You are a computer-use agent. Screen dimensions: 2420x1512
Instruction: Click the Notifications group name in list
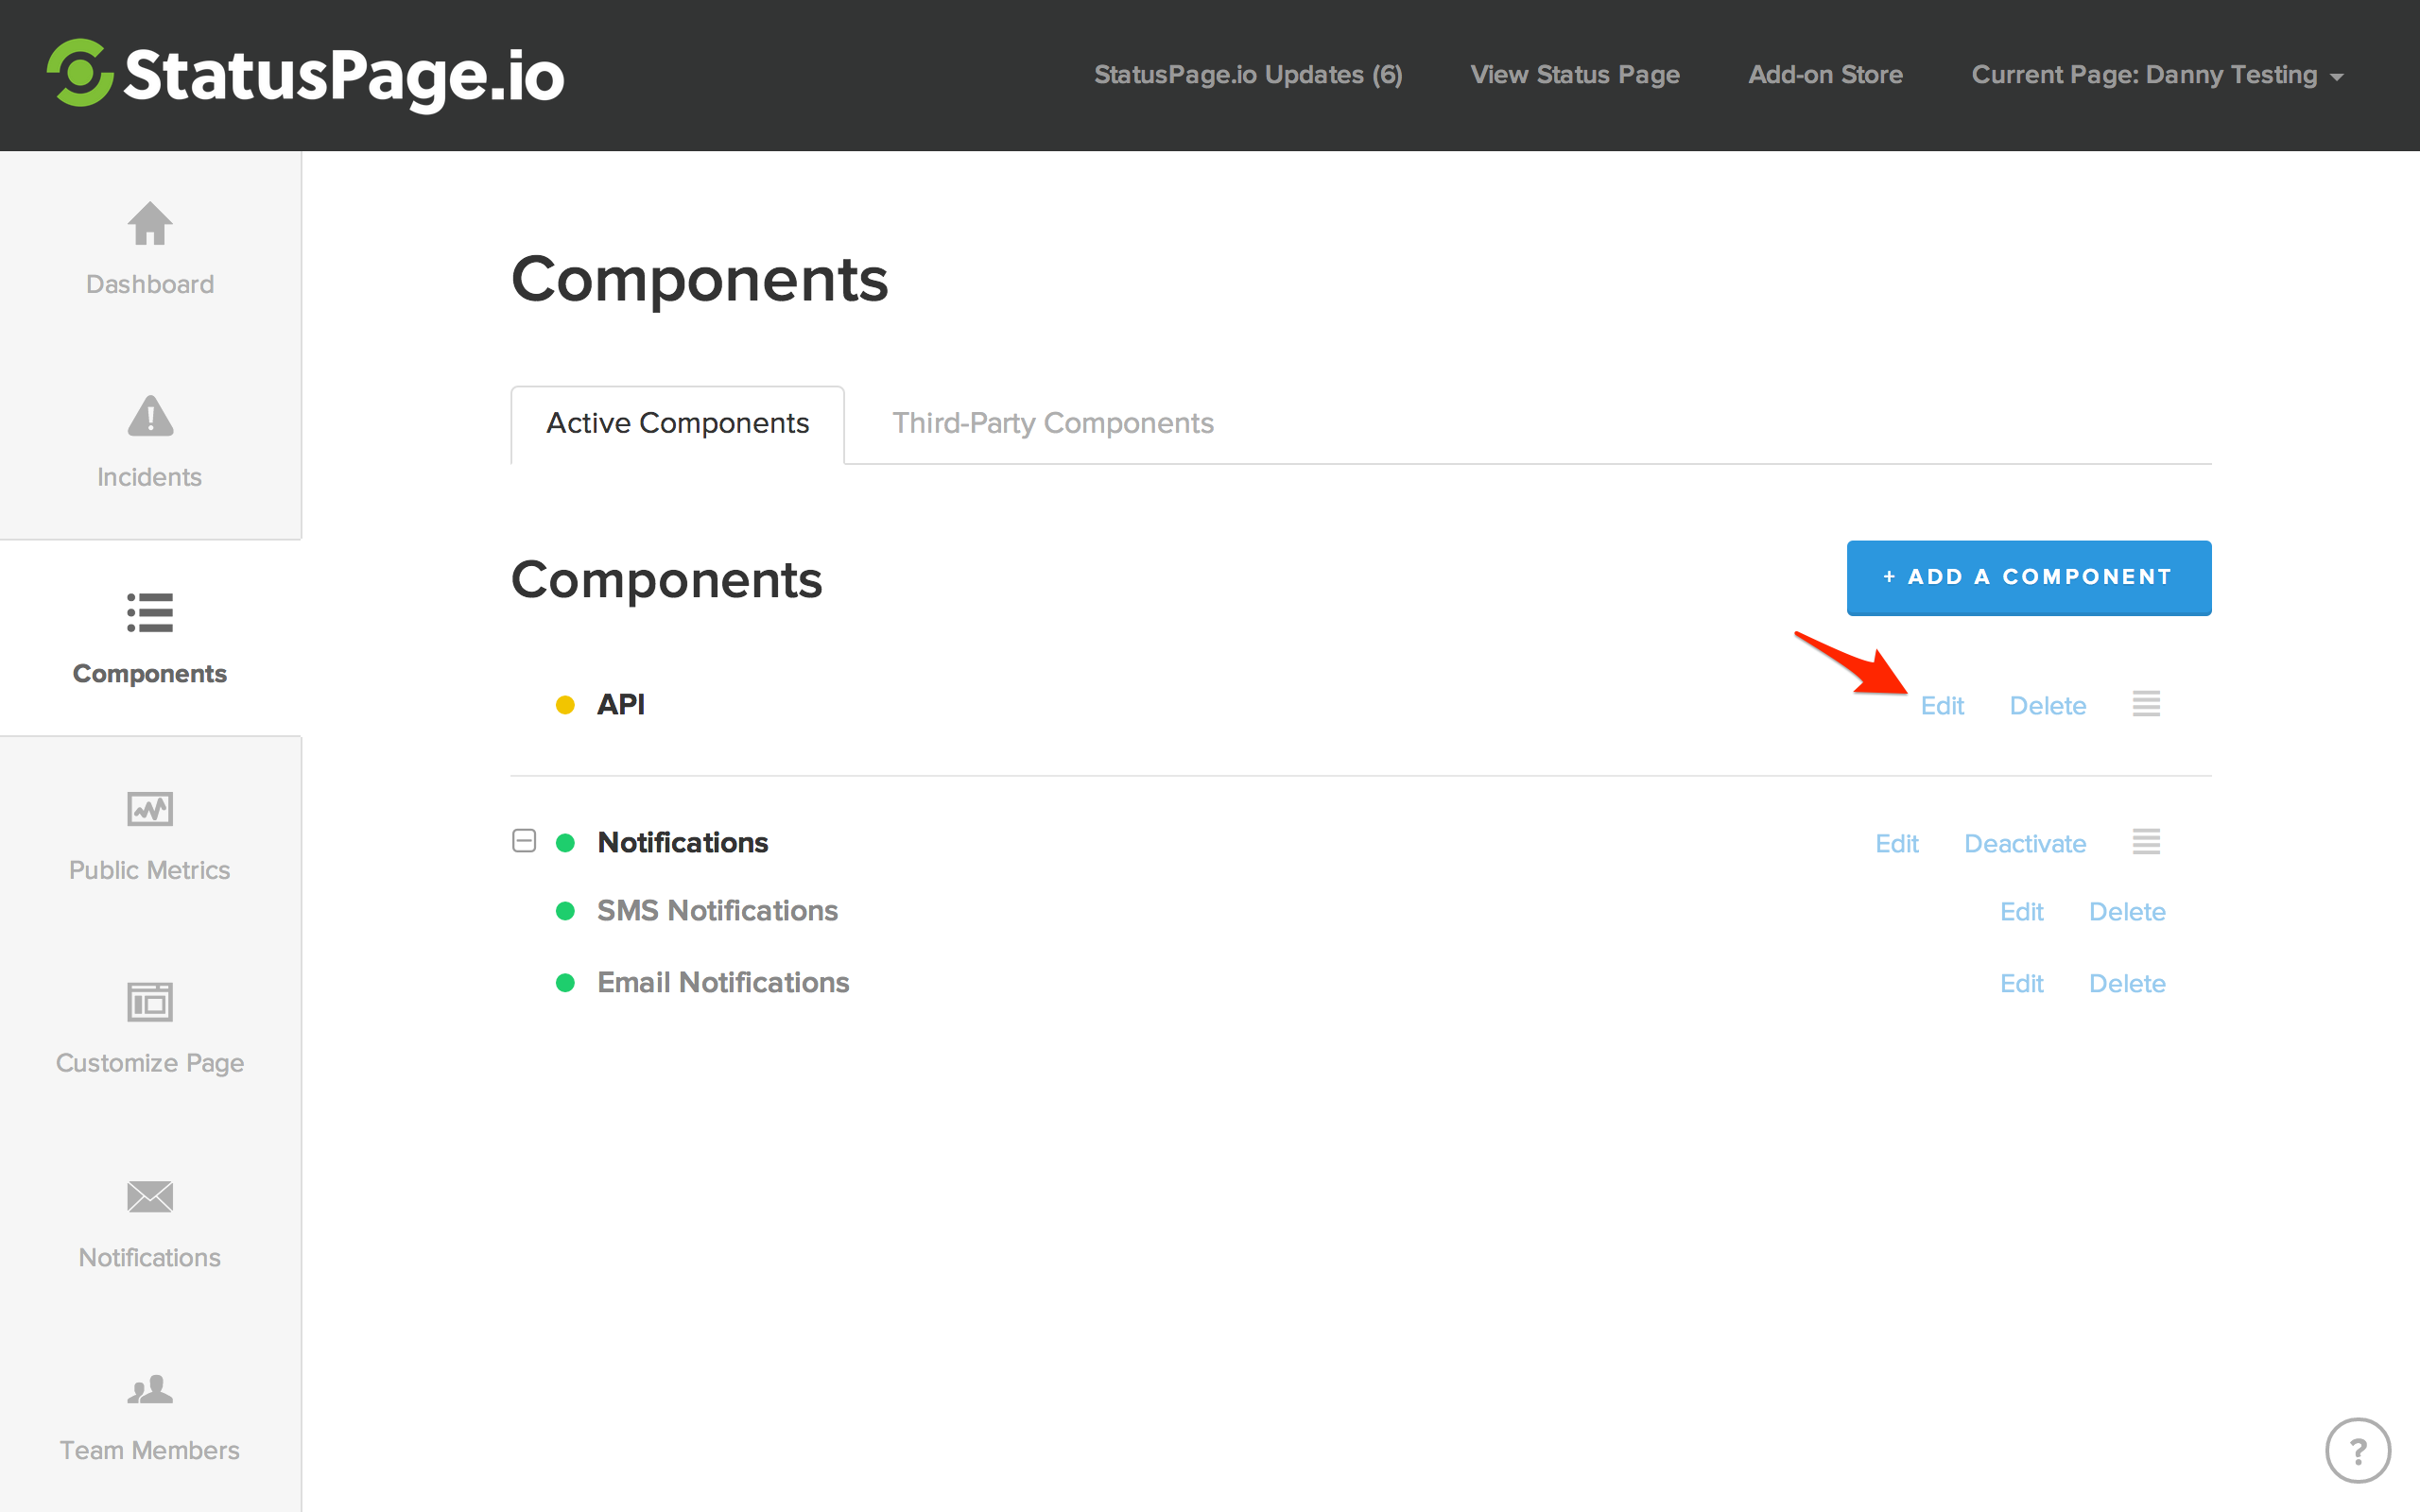tap(683, 843)
